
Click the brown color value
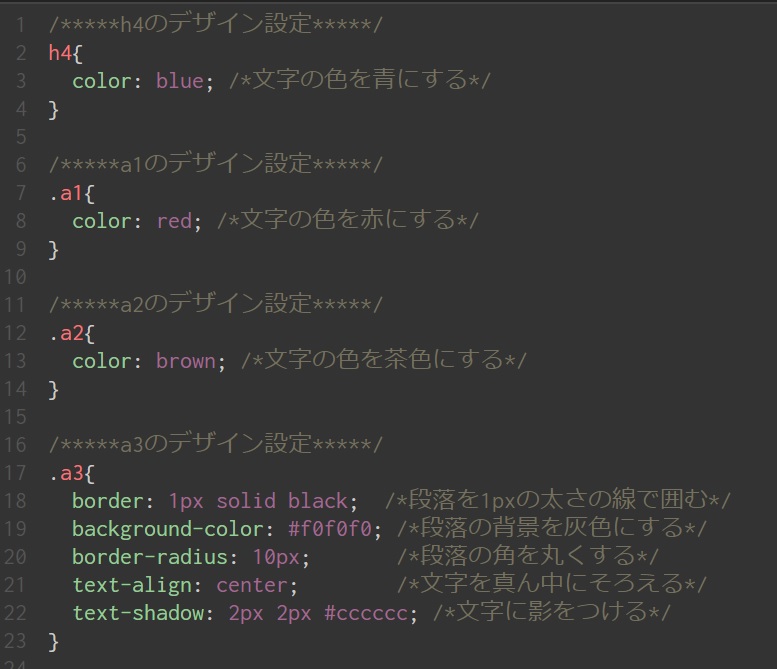click(185, 361)
